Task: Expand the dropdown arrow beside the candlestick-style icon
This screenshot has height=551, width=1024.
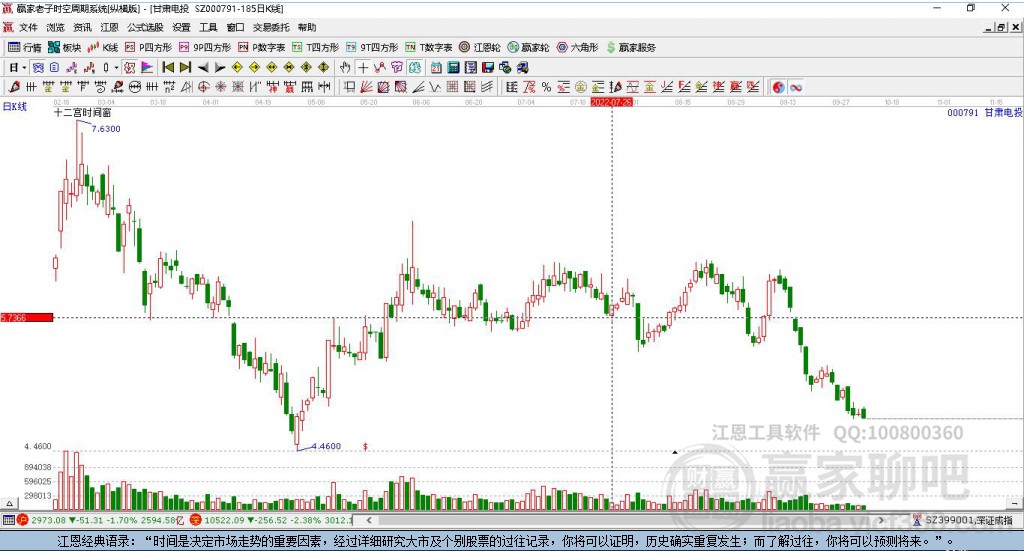Action: 116,68
